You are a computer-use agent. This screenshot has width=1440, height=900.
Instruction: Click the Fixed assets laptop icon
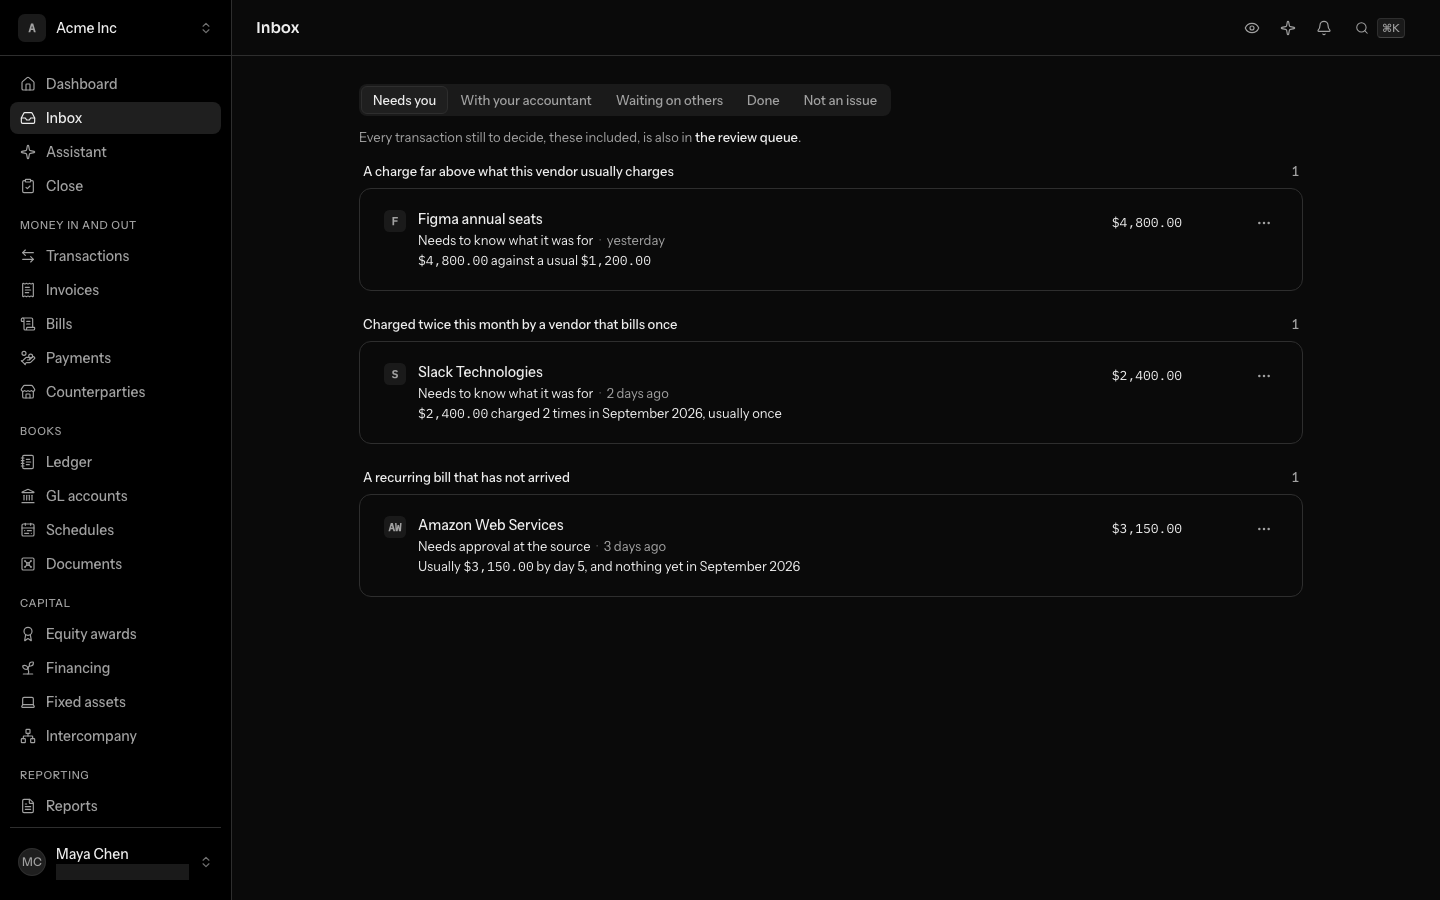[x=28, y=702]
